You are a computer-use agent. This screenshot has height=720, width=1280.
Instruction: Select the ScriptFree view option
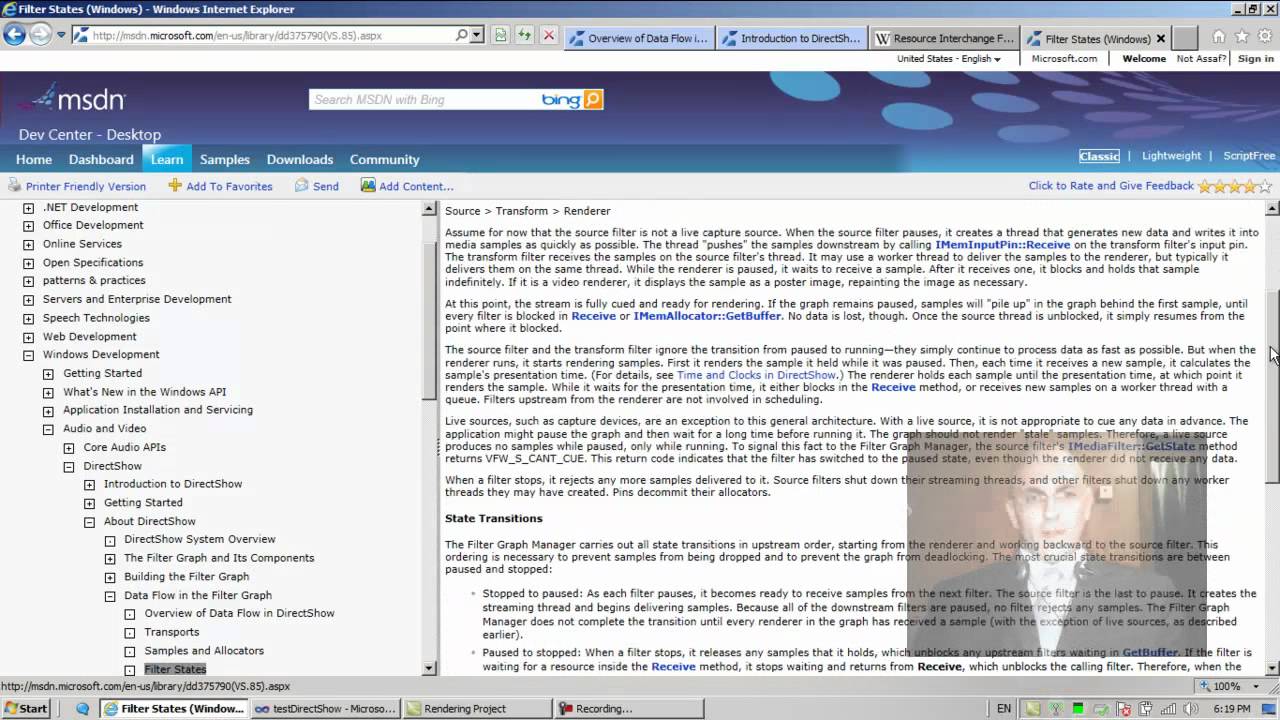click(1249, 156)
